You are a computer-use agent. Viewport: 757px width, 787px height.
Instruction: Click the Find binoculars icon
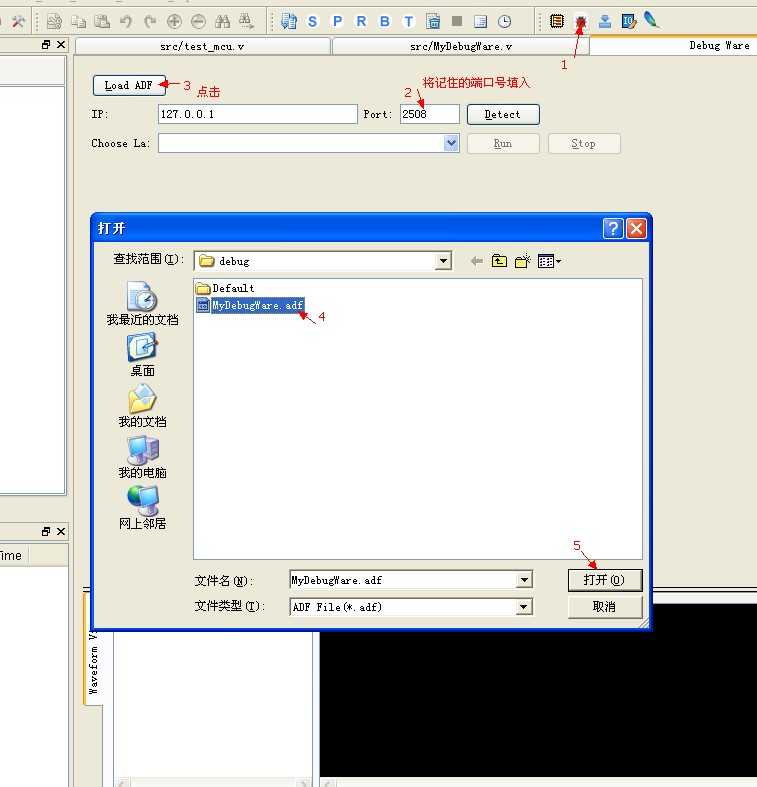pos(222,22)
